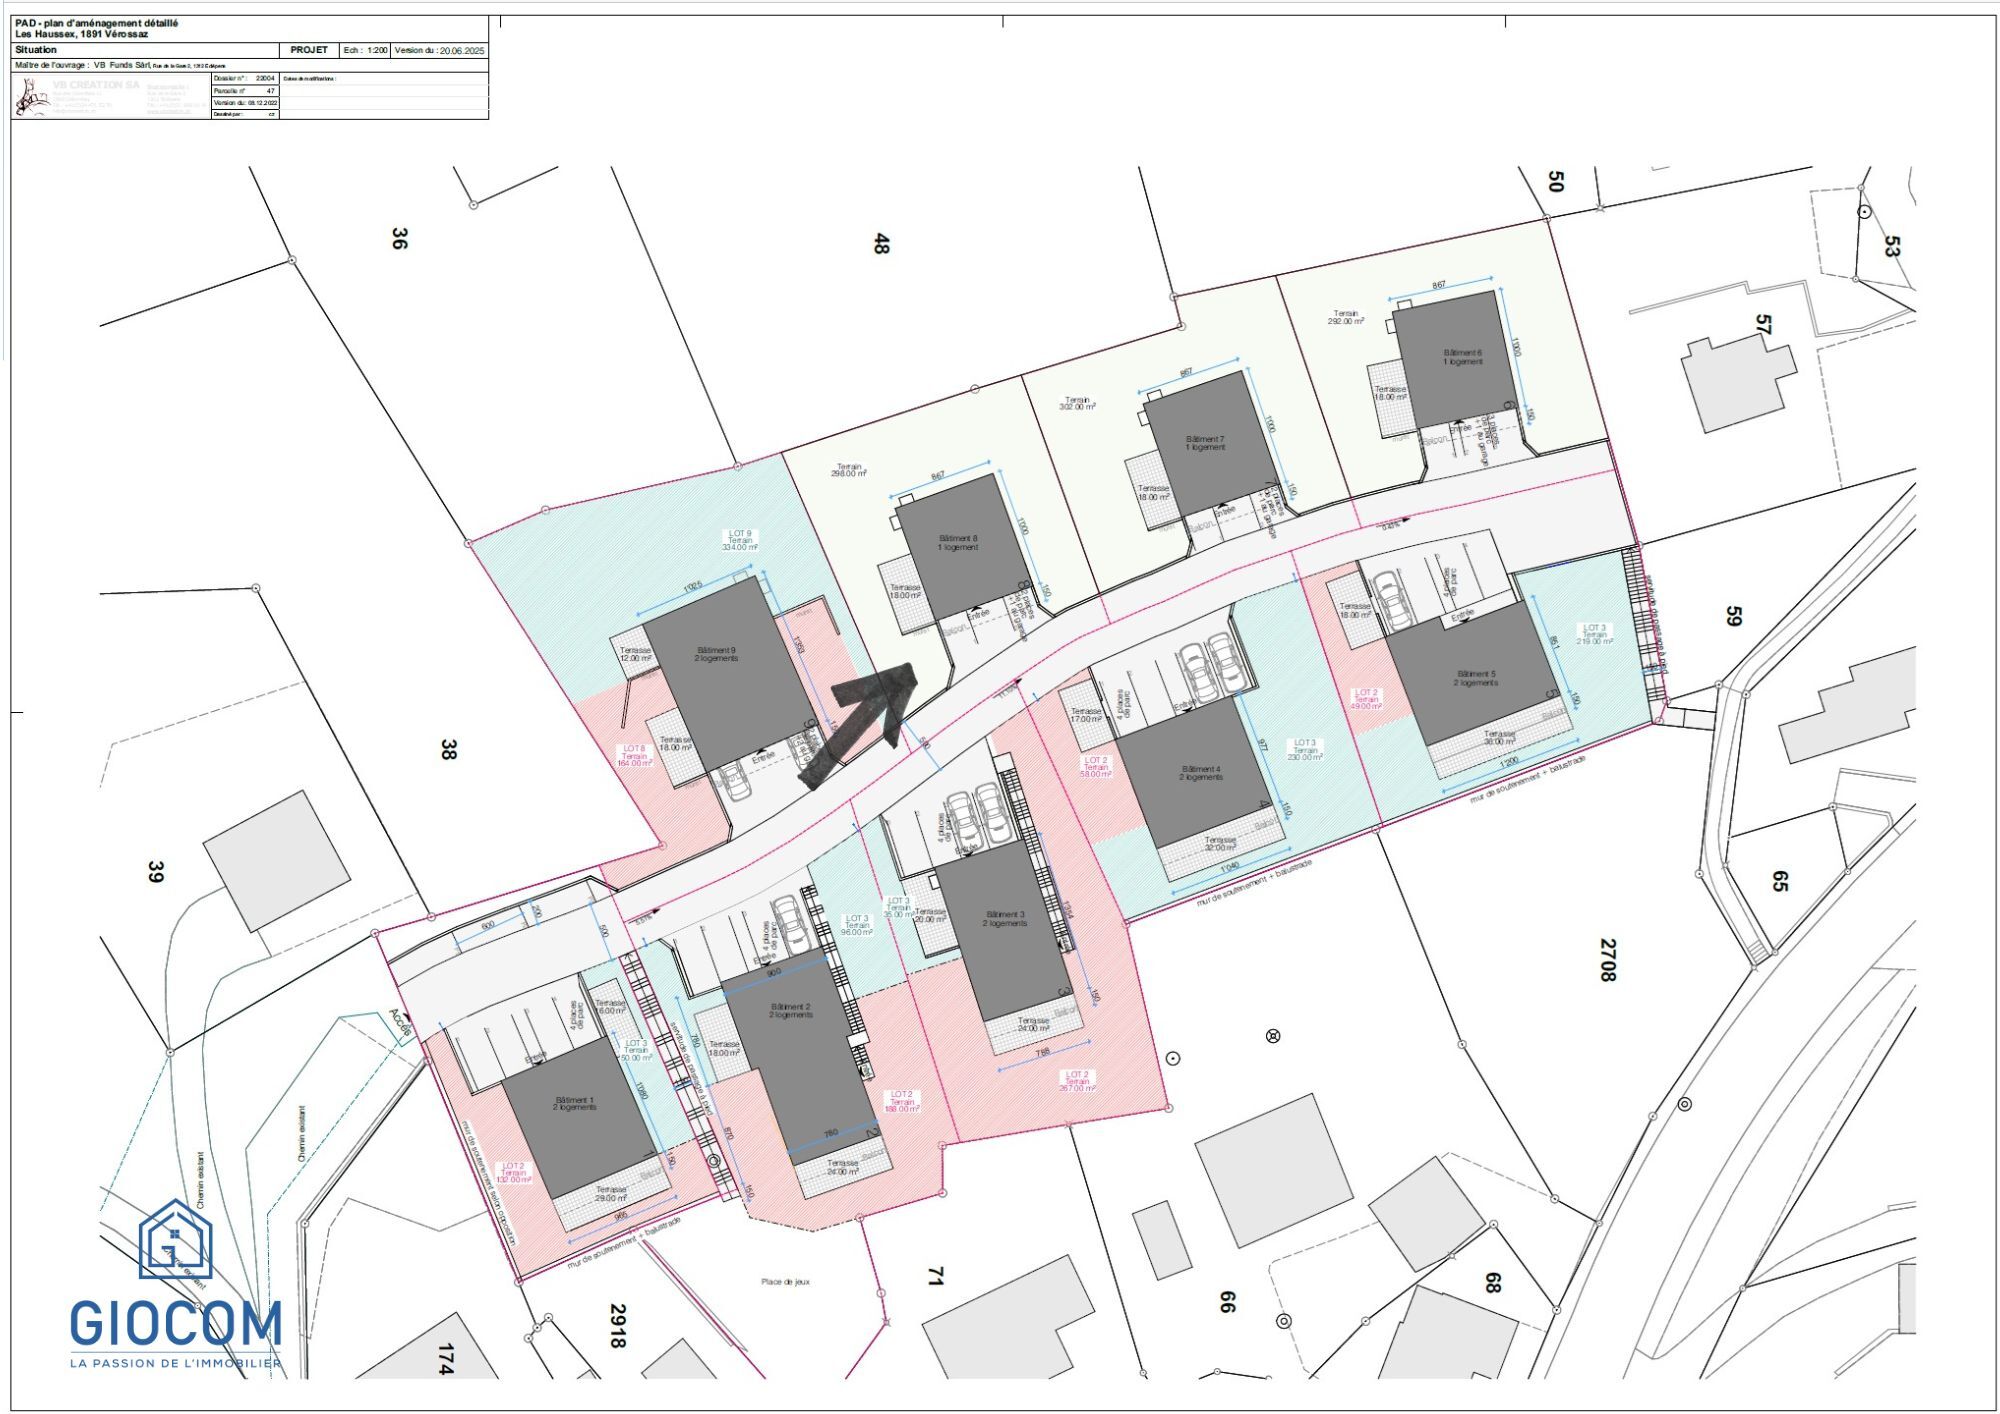The image size is (2000, 1414).
Task: Click the VB Création logo in title block
Action: [32, 98]
